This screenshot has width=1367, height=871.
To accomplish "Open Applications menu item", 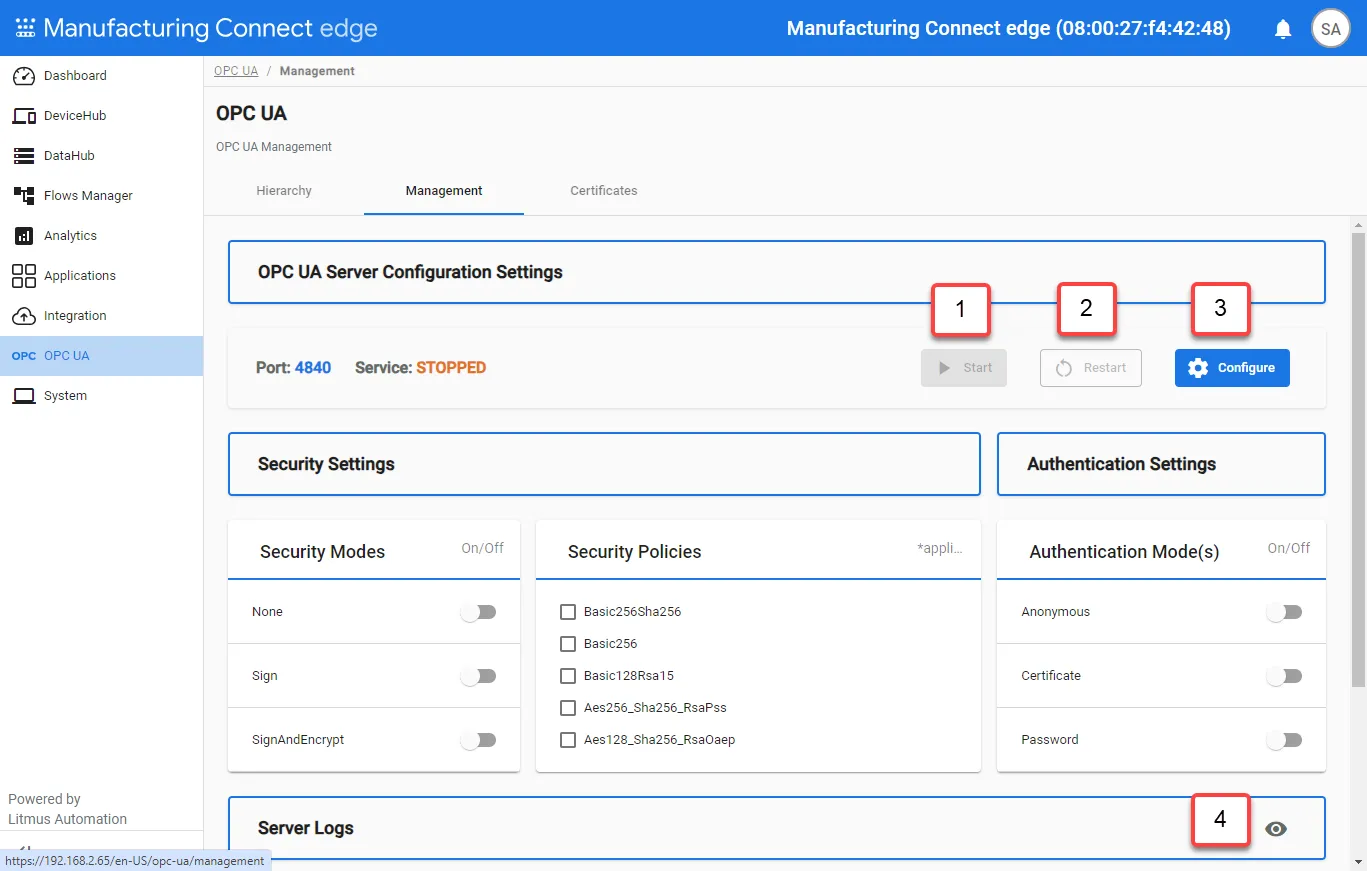I will click(x=101, y=276).
